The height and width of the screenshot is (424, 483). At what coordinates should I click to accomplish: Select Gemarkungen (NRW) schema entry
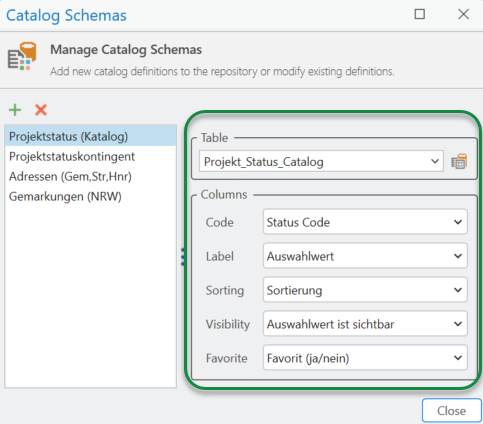[91, 196]
